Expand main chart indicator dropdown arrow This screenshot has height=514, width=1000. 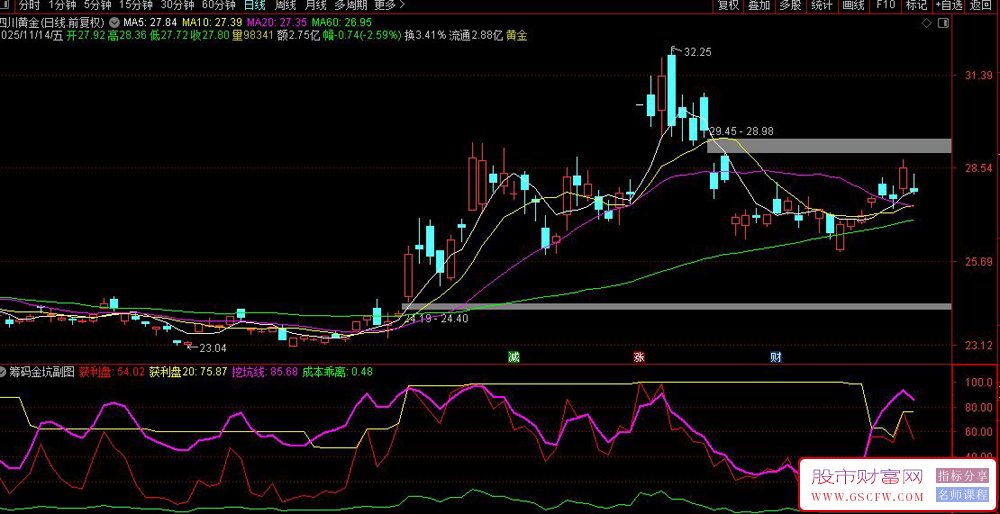114,22
